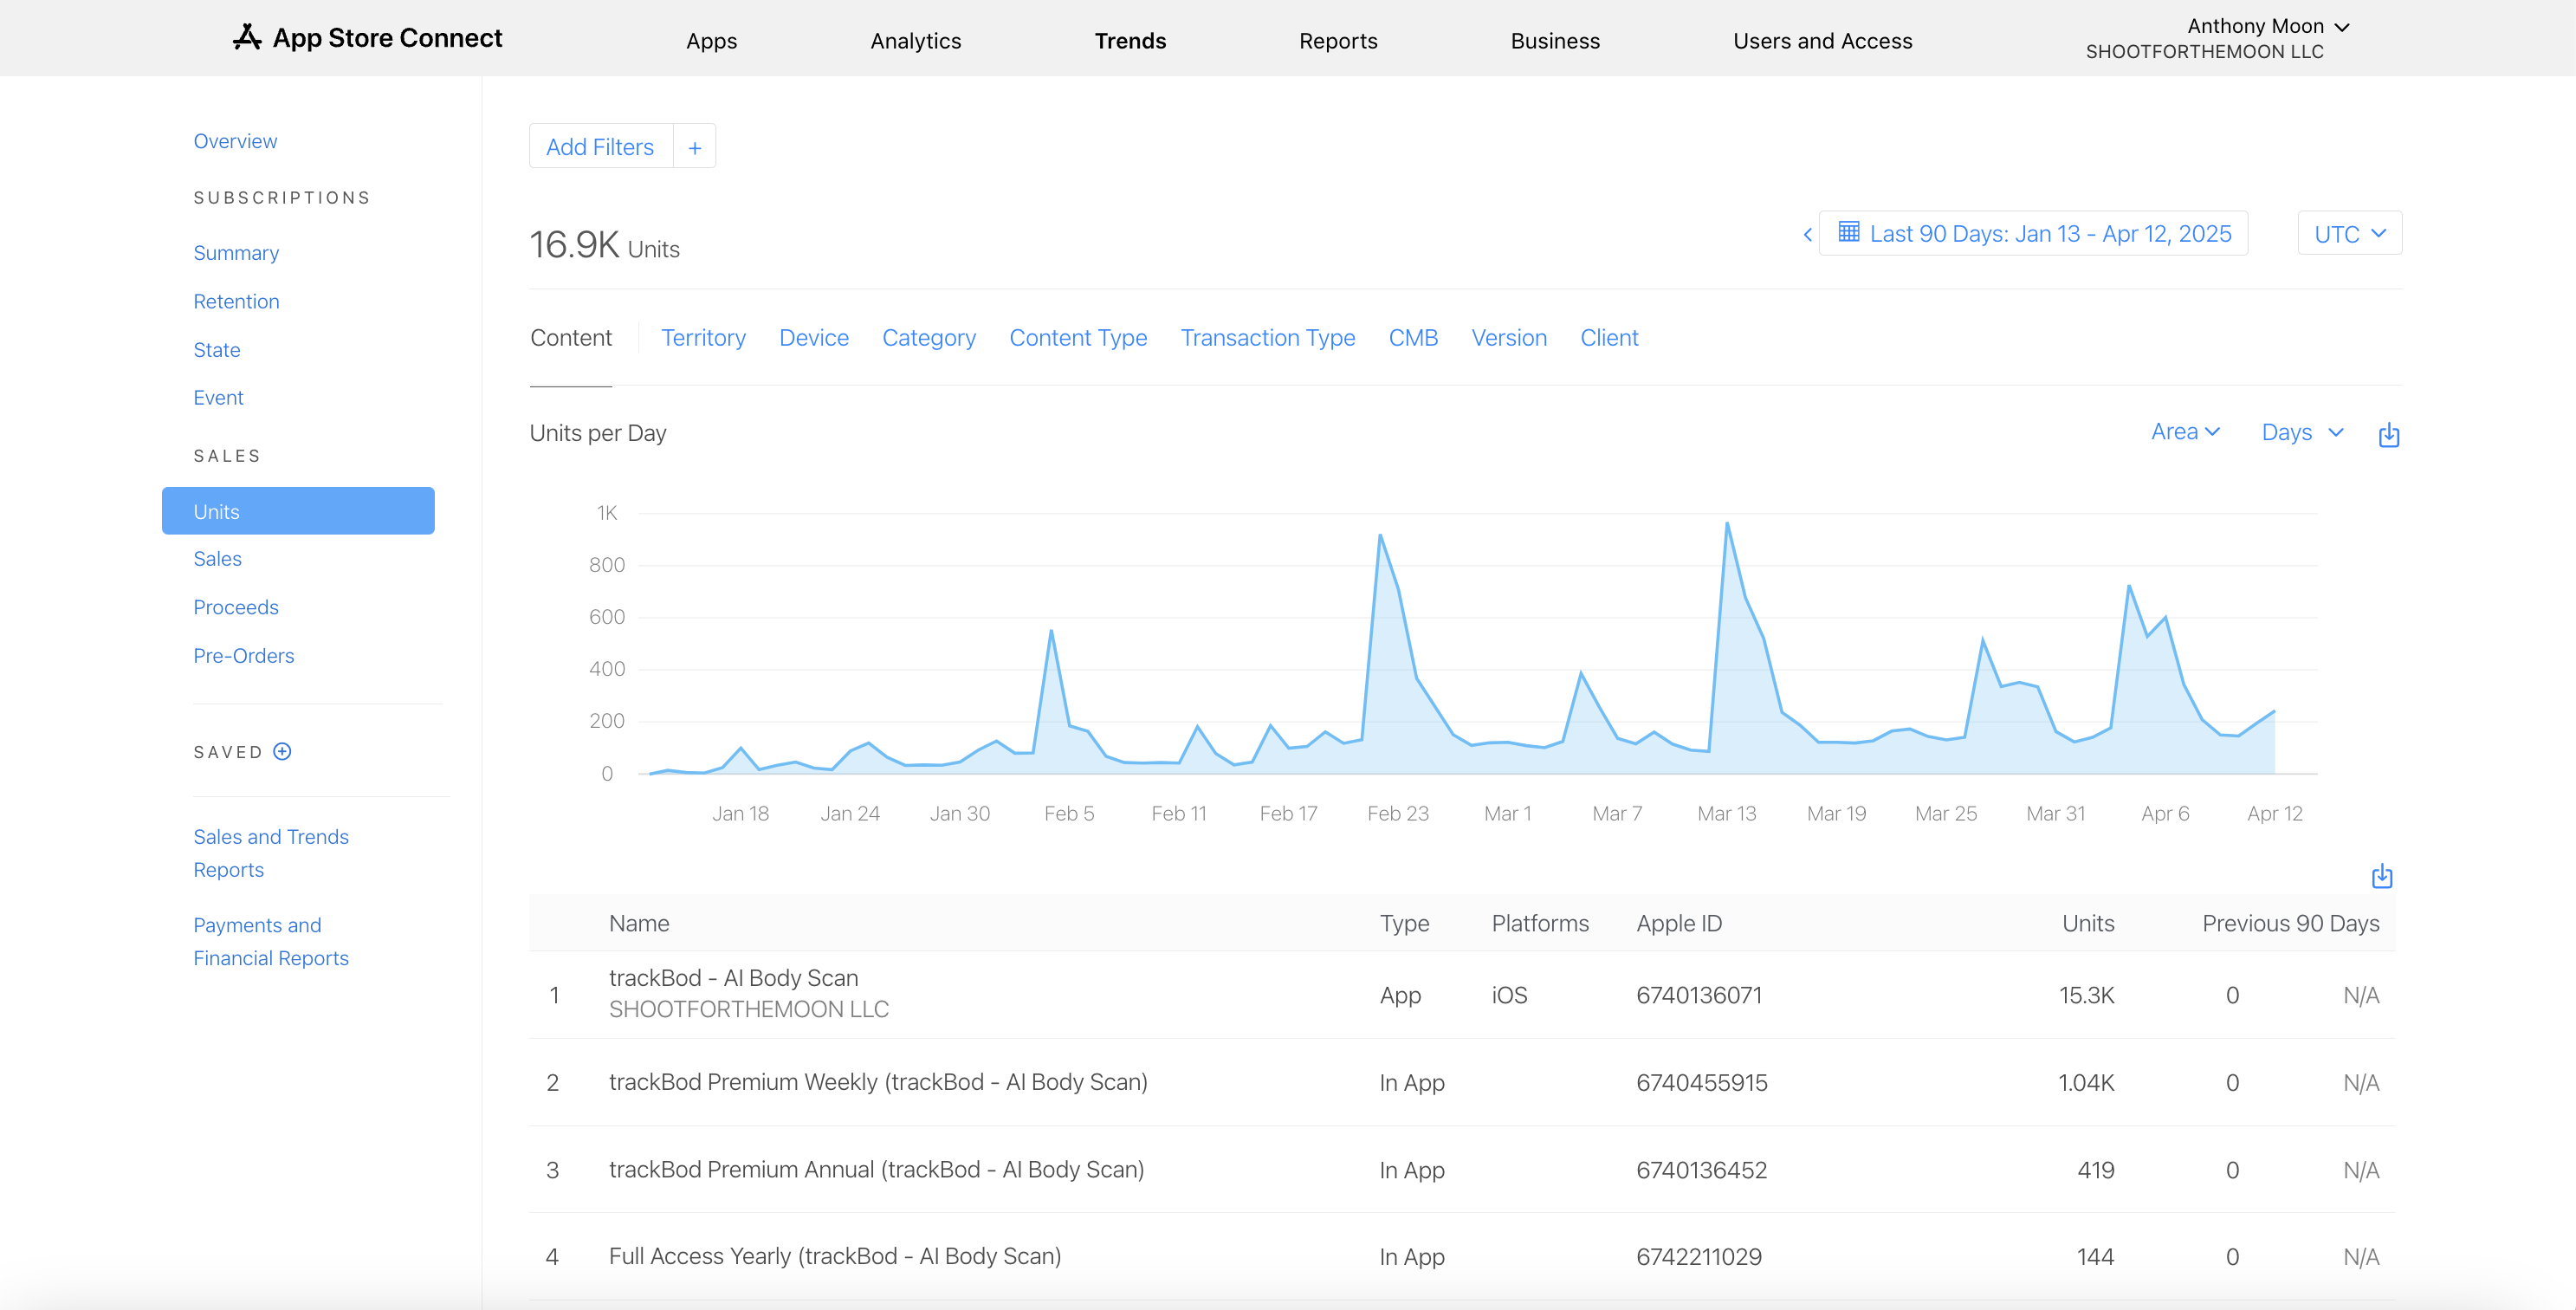
Task: Switch to the CMB tab
Action: pyautogui.click(x=1413, y=338)
